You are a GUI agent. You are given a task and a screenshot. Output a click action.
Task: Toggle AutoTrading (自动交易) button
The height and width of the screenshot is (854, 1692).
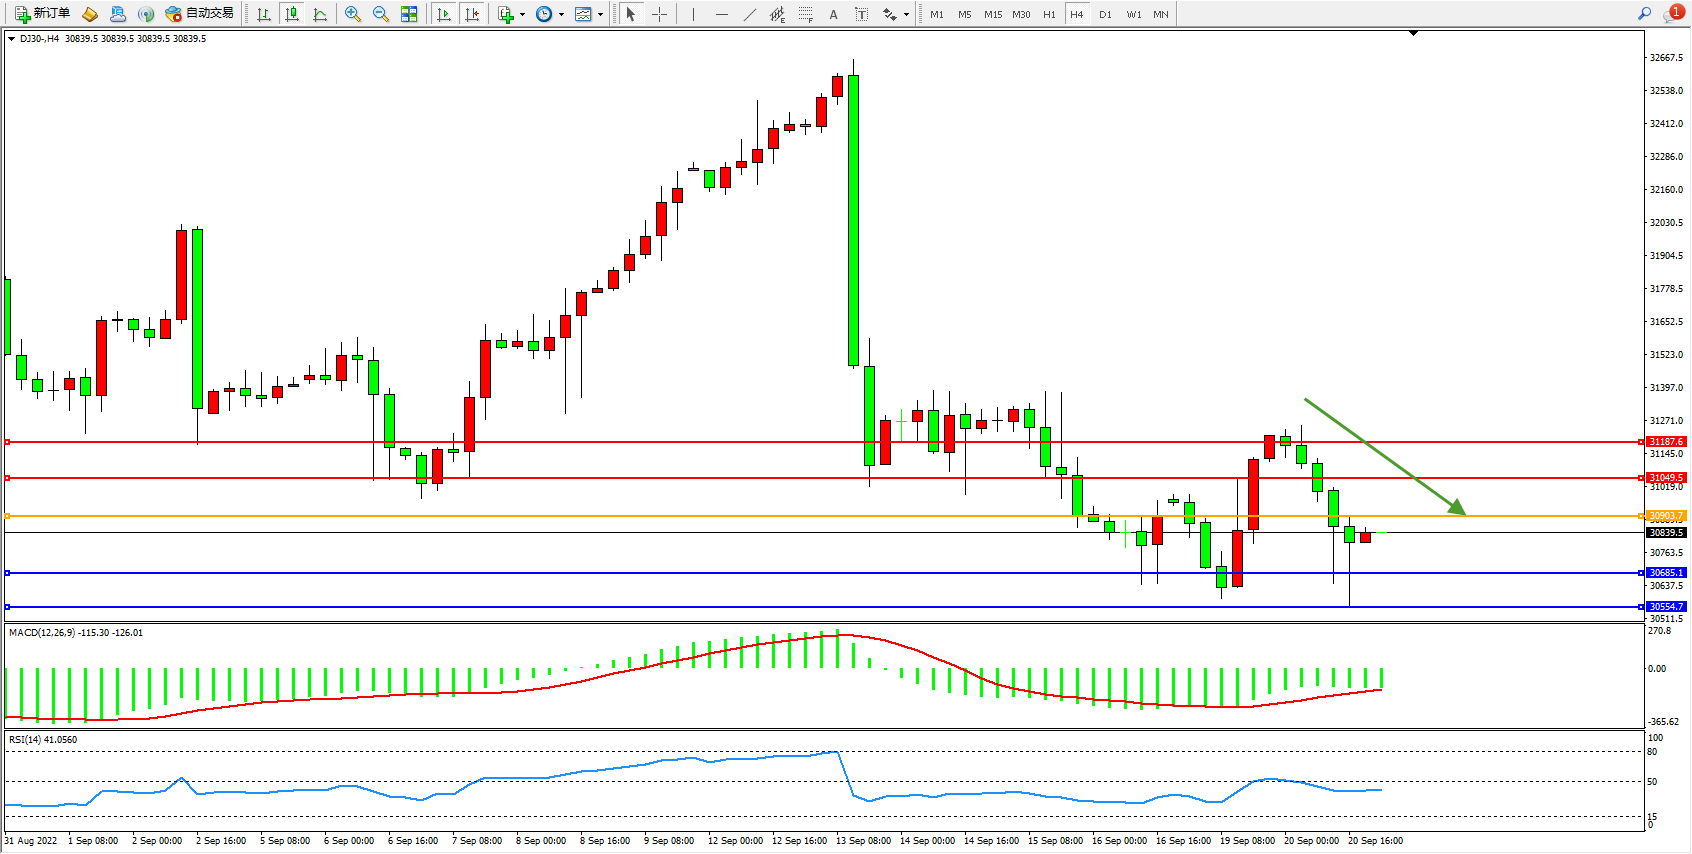tap(200, 14)
